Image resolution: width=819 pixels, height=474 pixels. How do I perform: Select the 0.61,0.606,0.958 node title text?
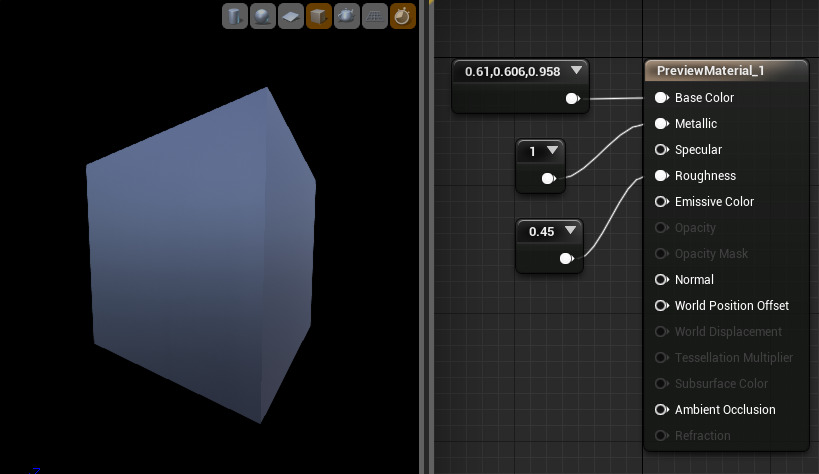[x=512, y=72]
